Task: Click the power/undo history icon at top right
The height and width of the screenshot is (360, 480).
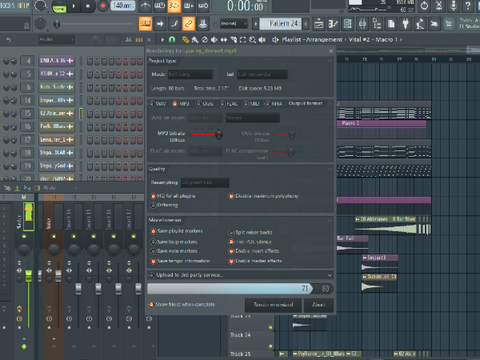Action: tap(424, 5)
